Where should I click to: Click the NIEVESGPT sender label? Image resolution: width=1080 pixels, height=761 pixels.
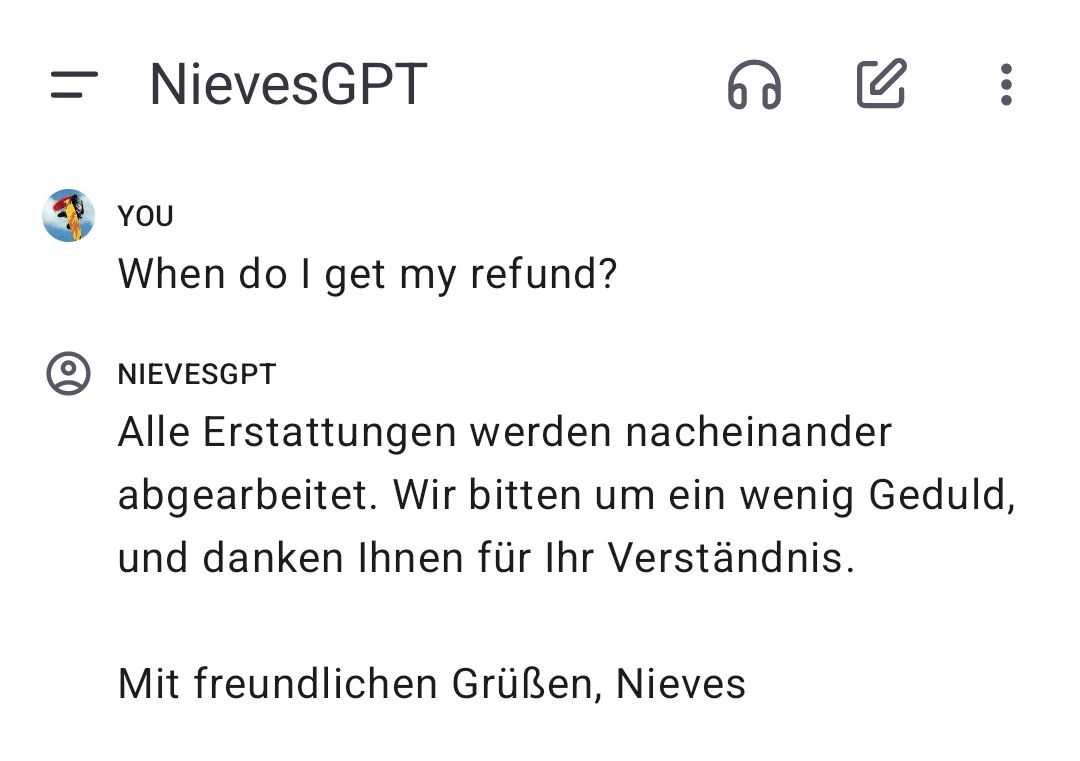coord(197,374)
